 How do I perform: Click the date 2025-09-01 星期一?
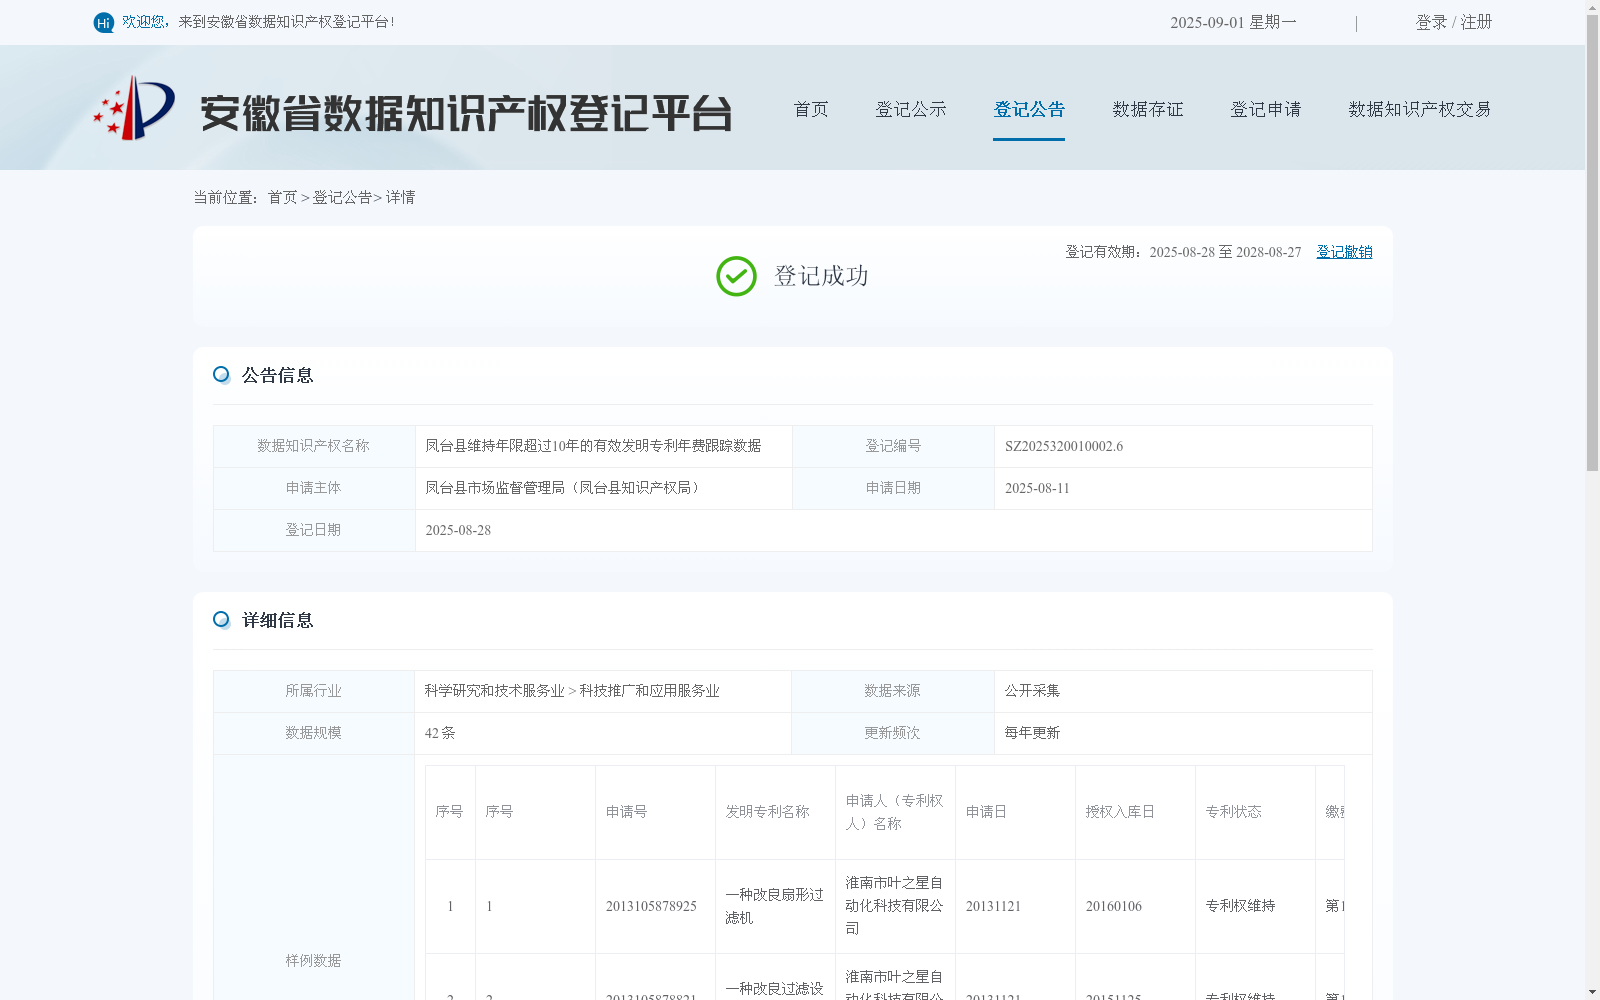click(1233, 22)
